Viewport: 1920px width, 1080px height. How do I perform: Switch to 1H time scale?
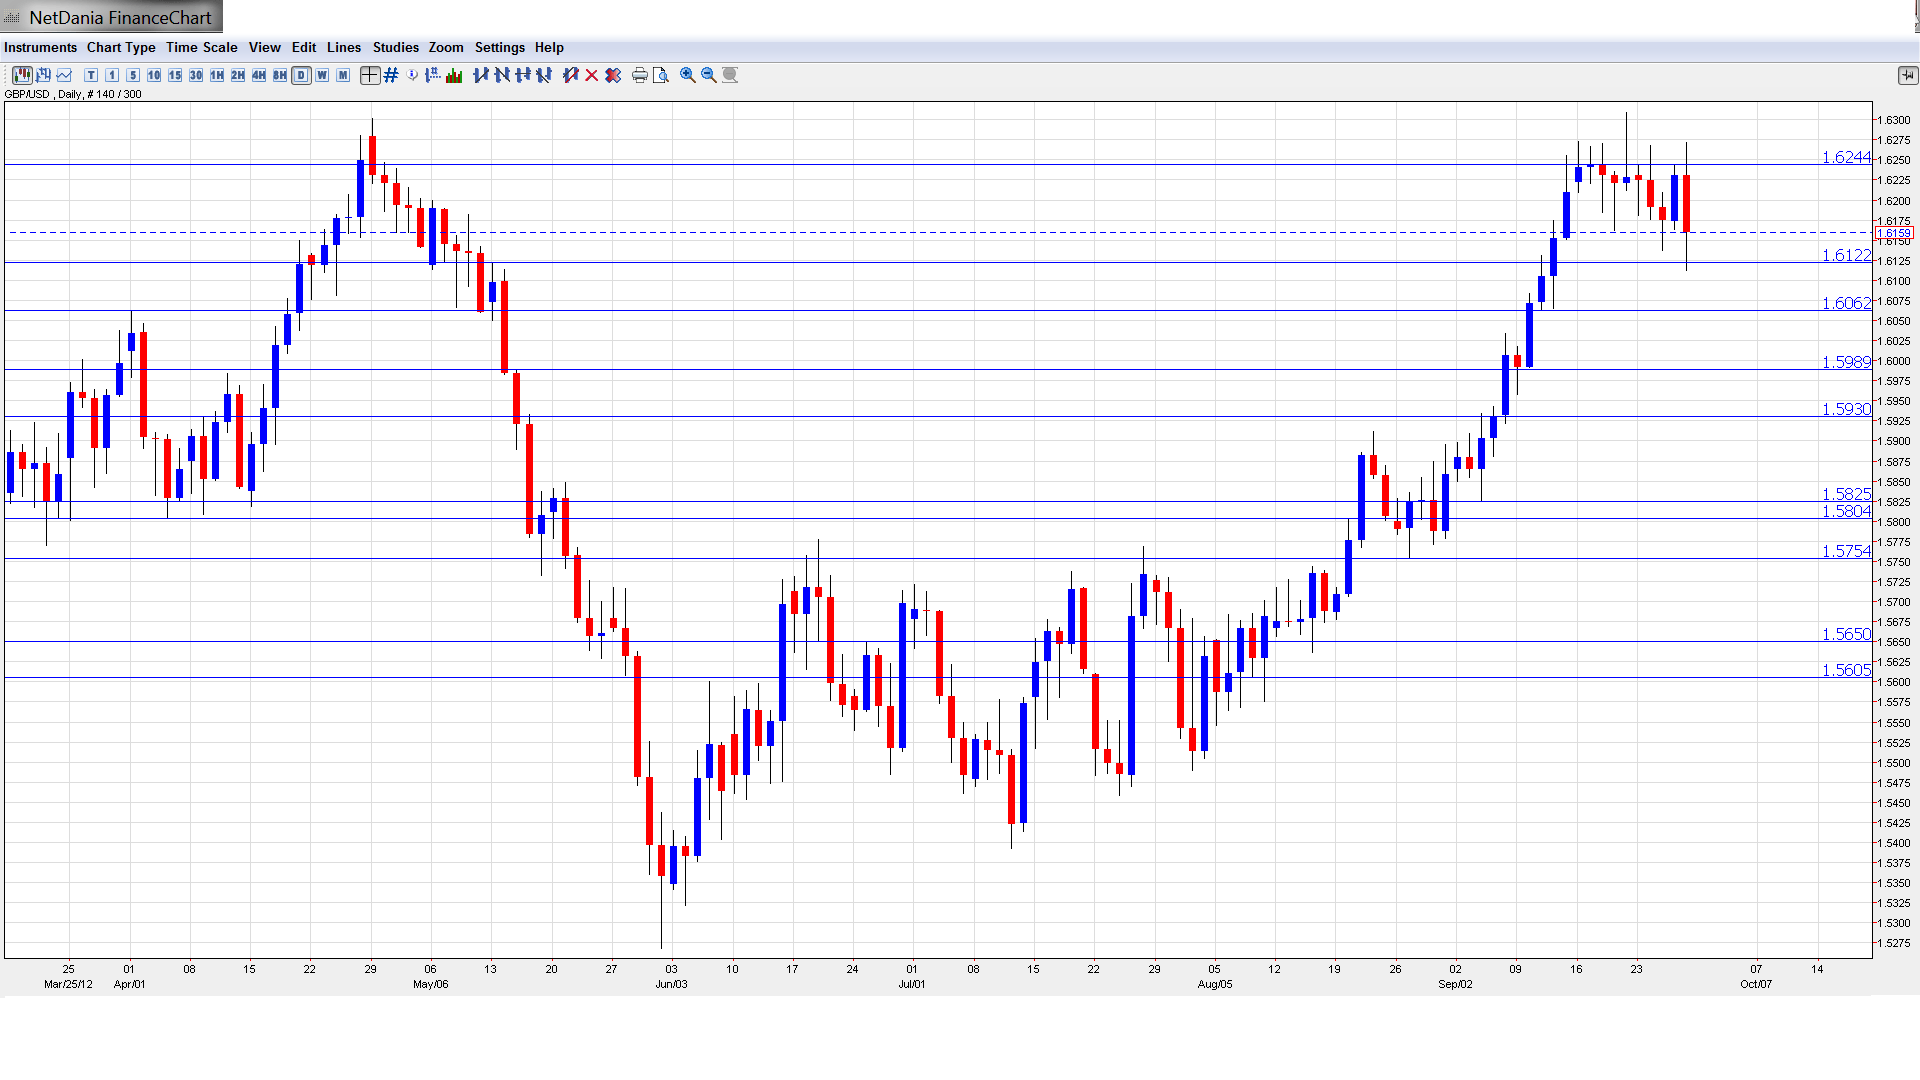217,75
